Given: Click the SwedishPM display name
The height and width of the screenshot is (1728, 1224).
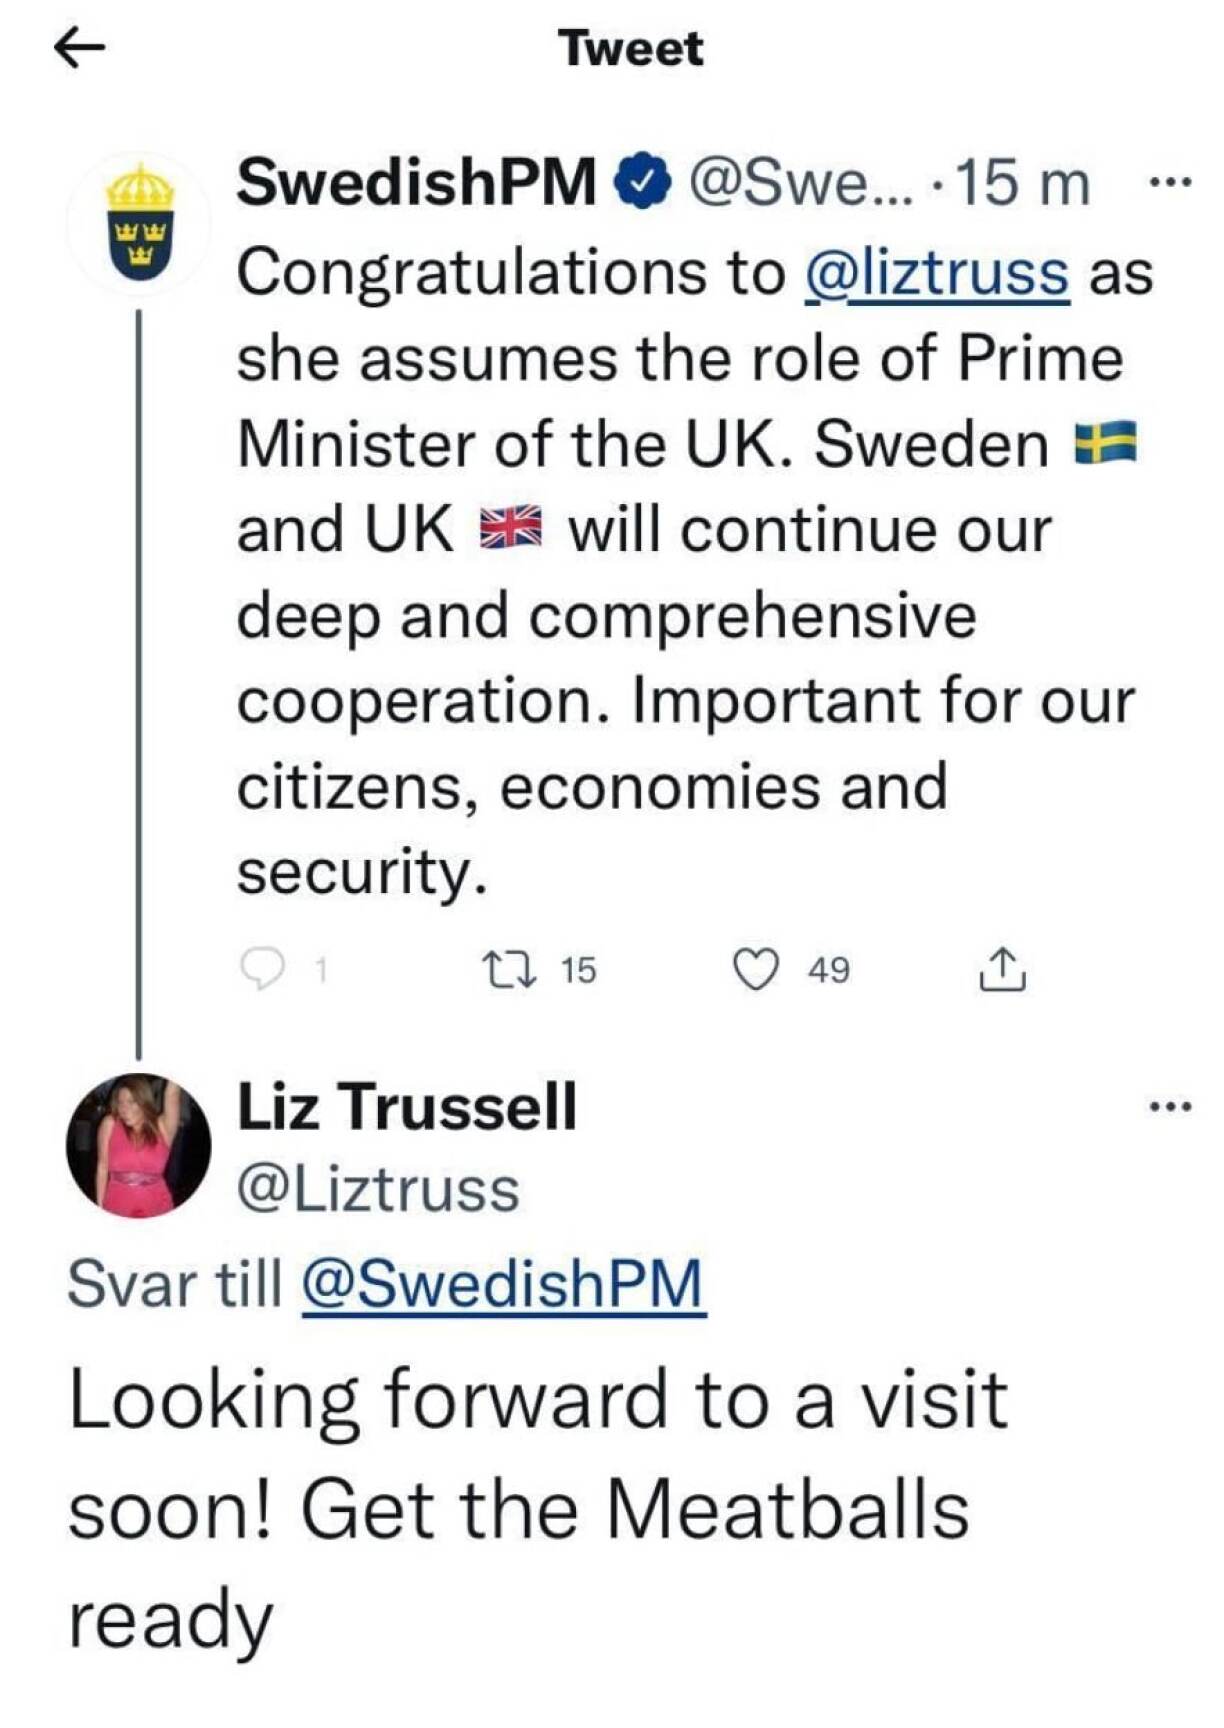Looking at the screenshot, I should 416,183.
